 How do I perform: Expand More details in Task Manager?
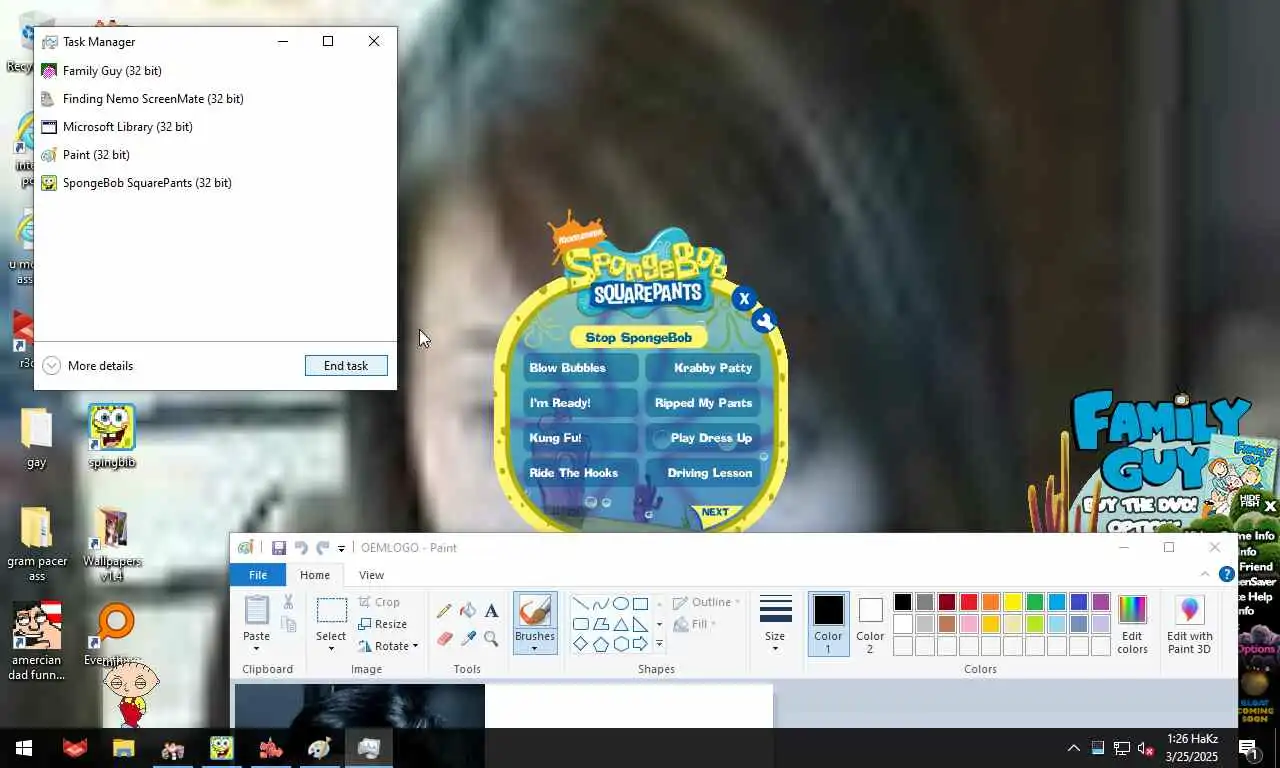88,366
